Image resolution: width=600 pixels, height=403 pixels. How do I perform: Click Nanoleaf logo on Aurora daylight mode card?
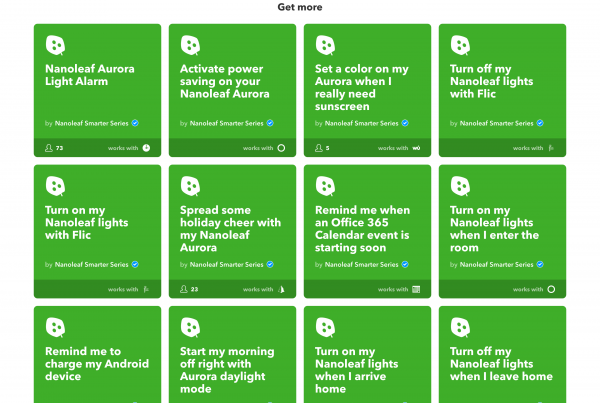tap(191, 328)
